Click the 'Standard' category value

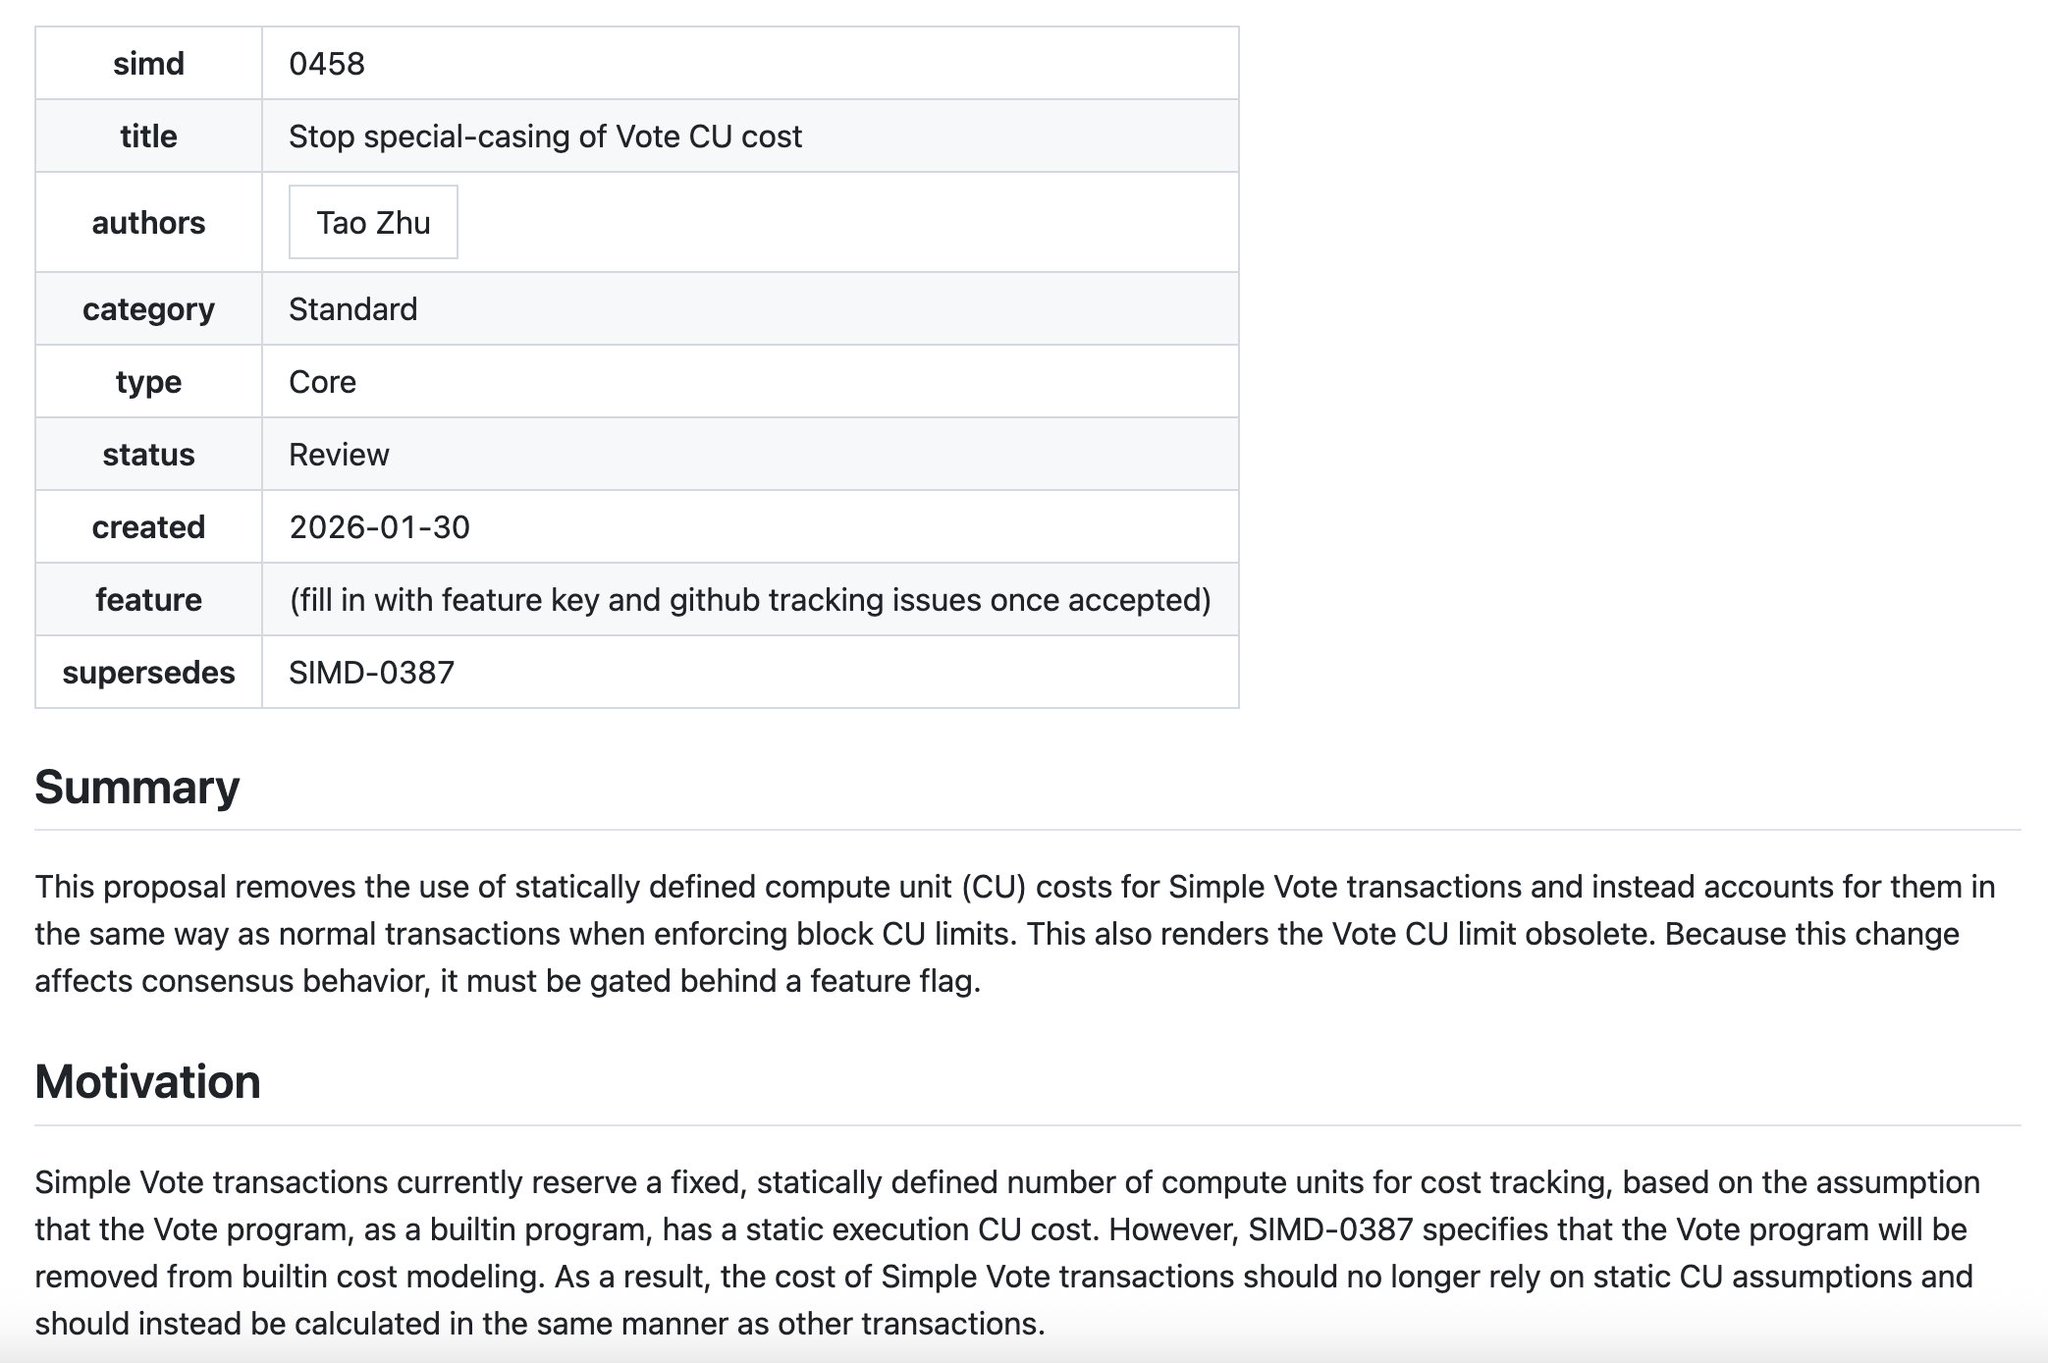tap(353, 309)
